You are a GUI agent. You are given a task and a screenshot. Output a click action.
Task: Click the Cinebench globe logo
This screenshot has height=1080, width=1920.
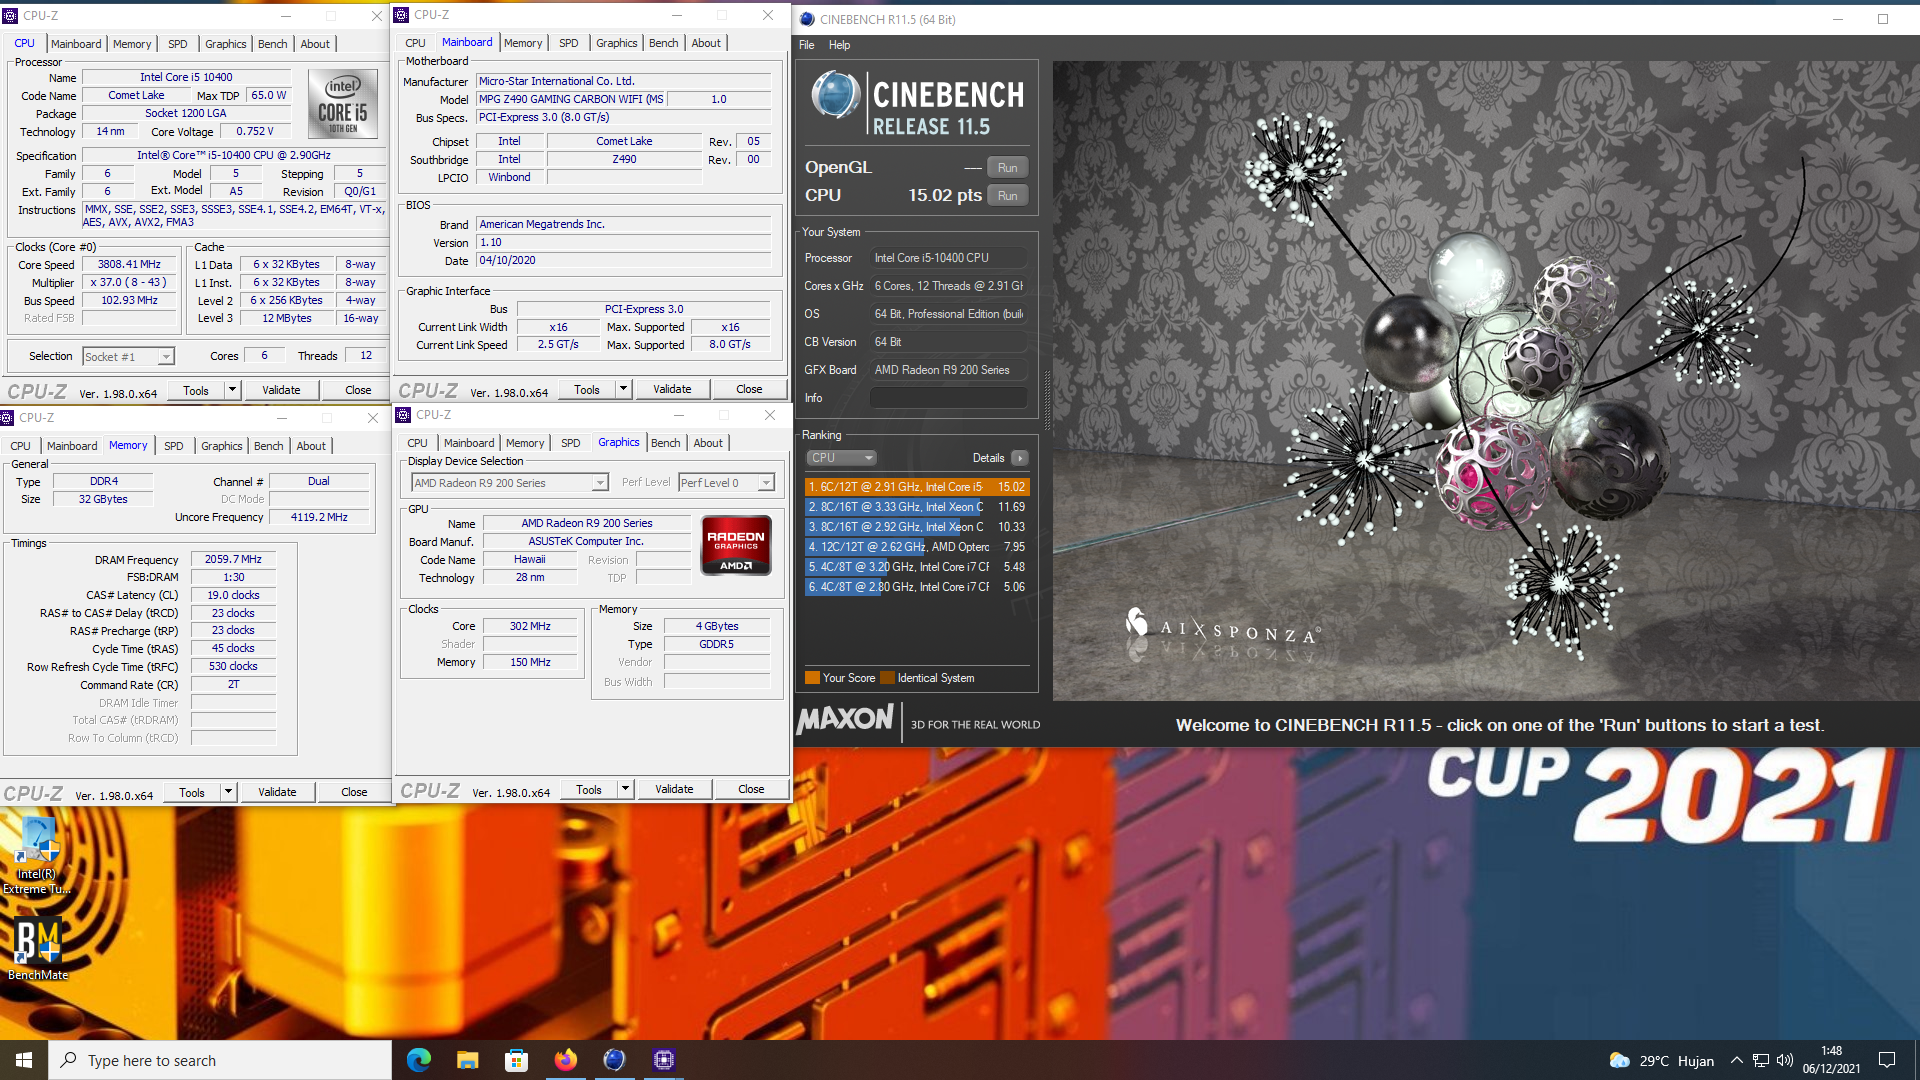tap(835, 97)
